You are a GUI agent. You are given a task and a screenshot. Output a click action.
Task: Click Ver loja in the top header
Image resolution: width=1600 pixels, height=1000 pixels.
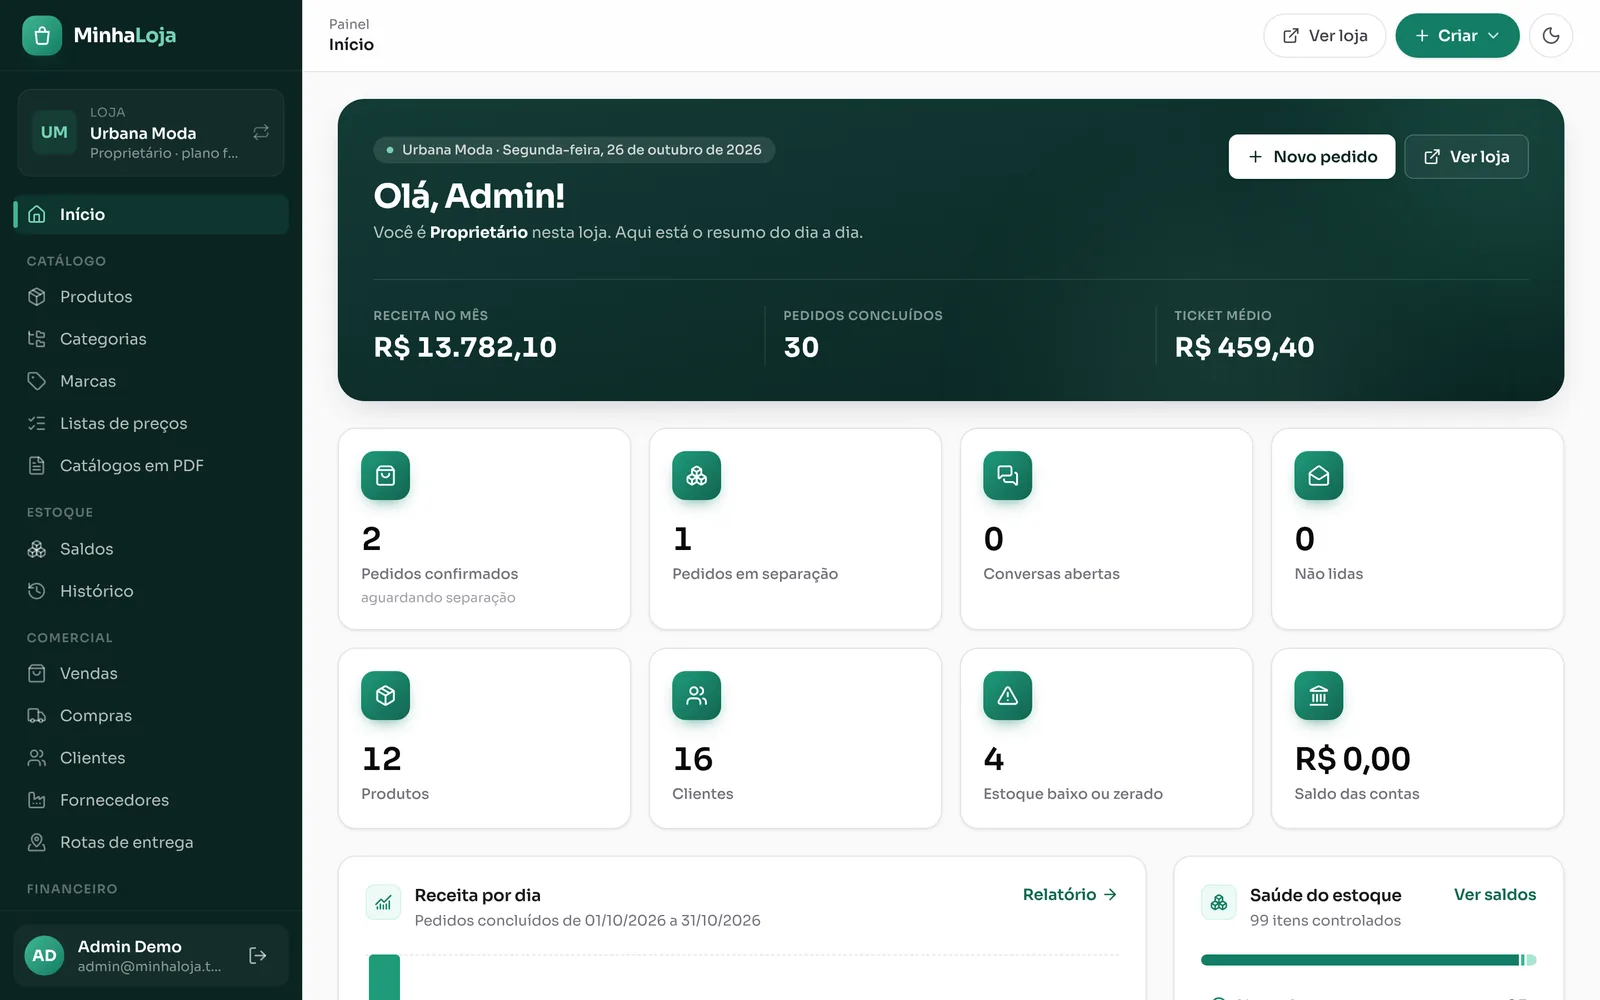[1325, 36]
